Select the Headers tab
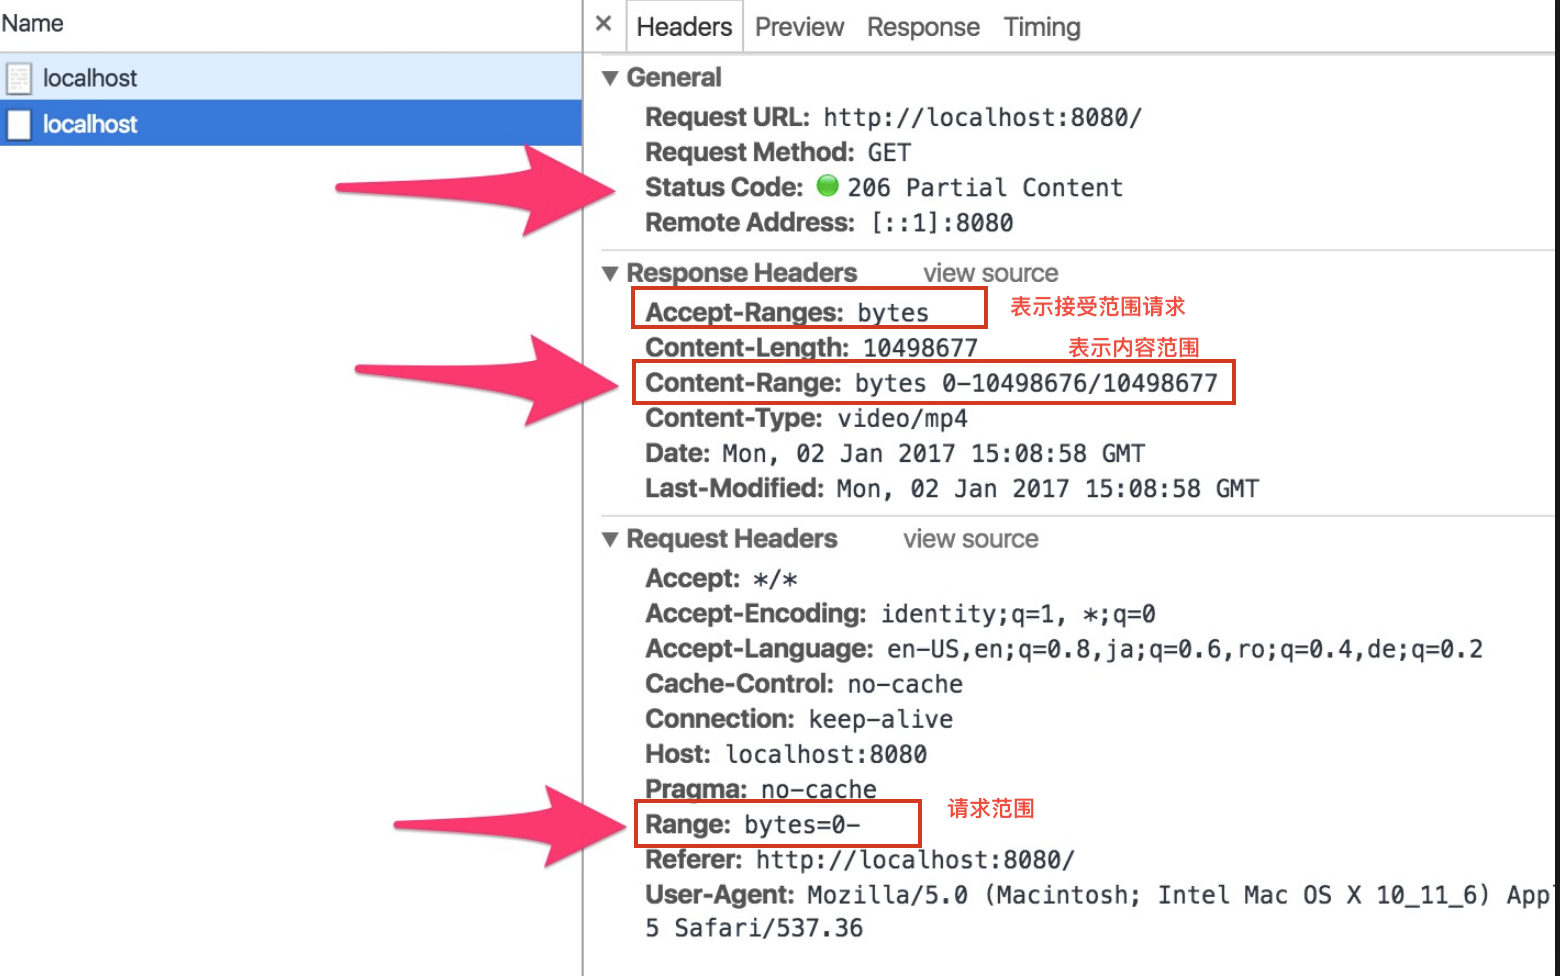 coord(684,27)
